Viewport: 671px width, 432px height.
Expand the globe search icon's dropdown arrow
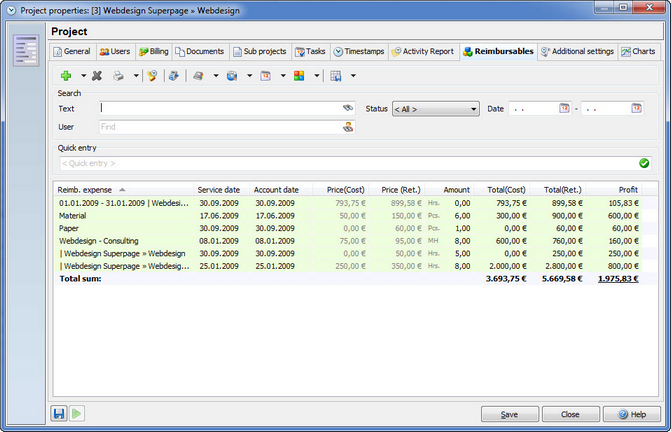click(249, 76)
